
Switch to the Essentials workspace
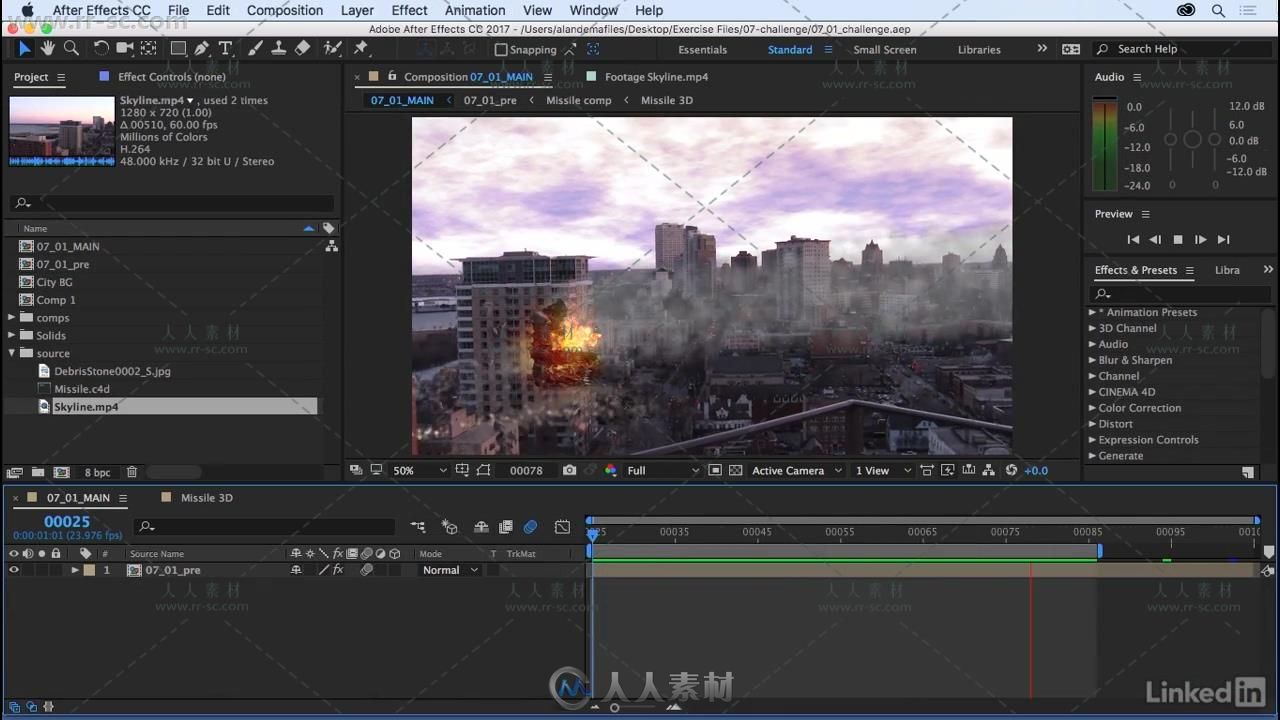pos(702,49)
